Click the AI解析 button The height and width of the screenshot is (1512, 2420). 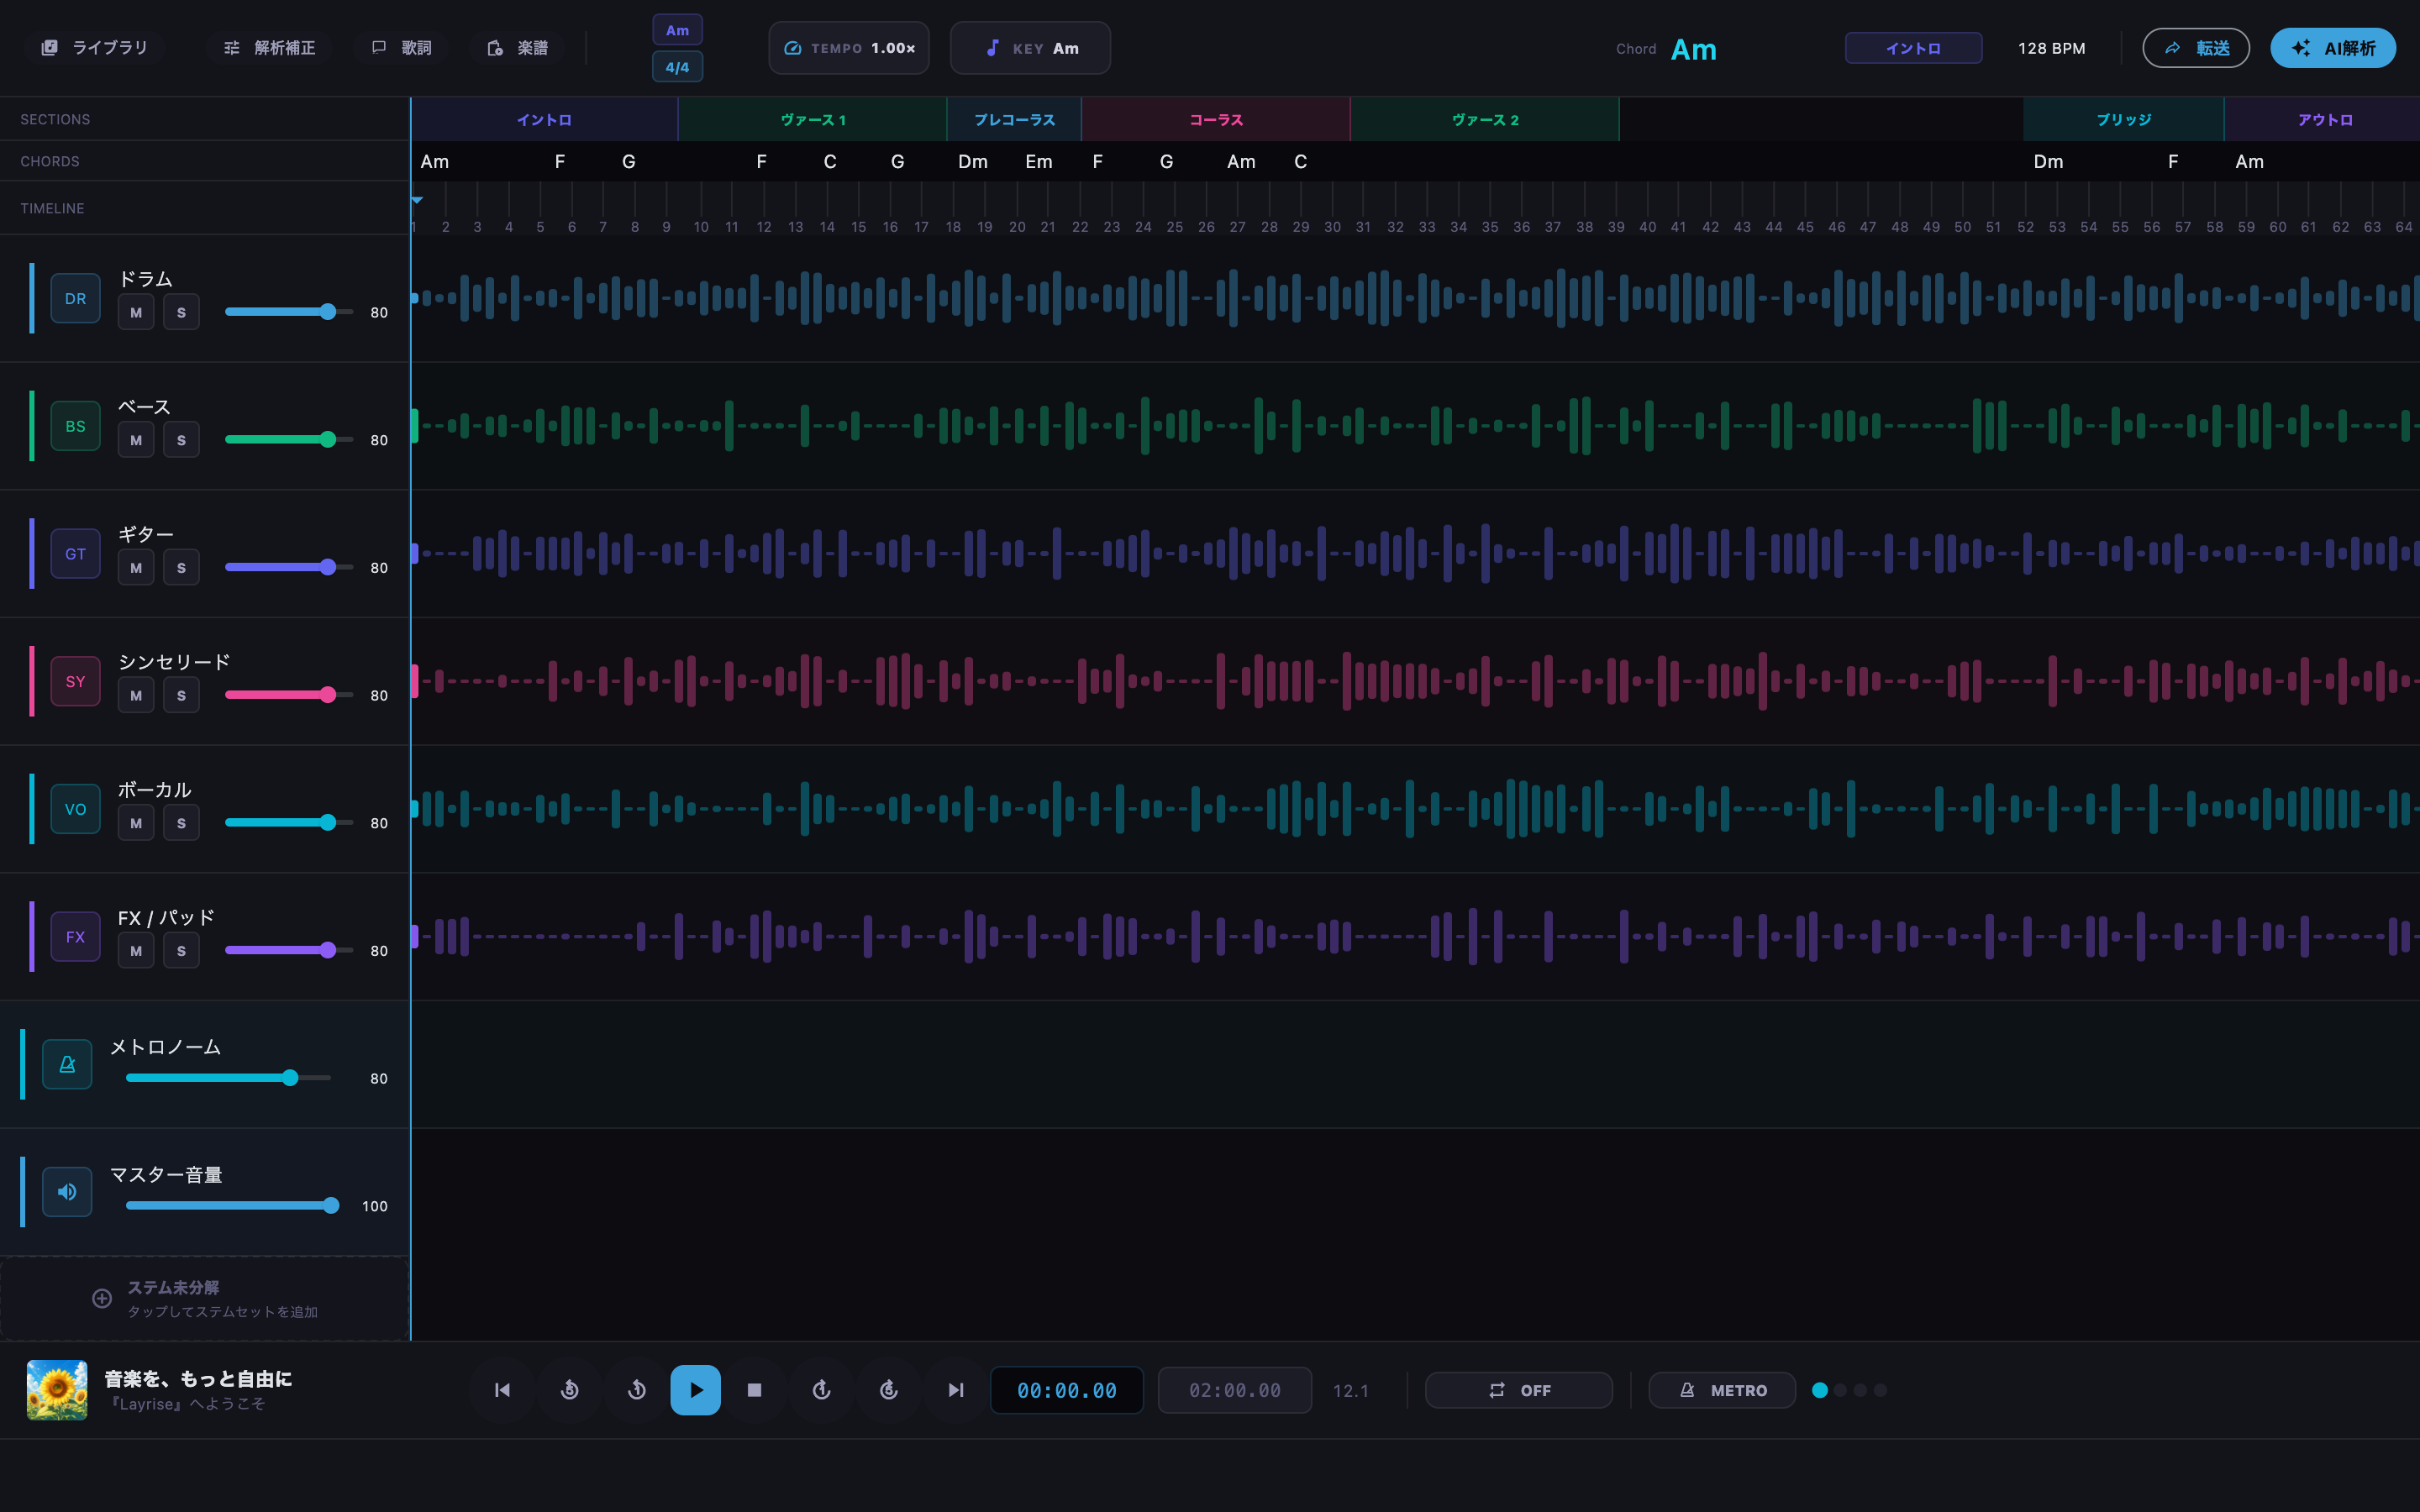tap(2332, 48)
